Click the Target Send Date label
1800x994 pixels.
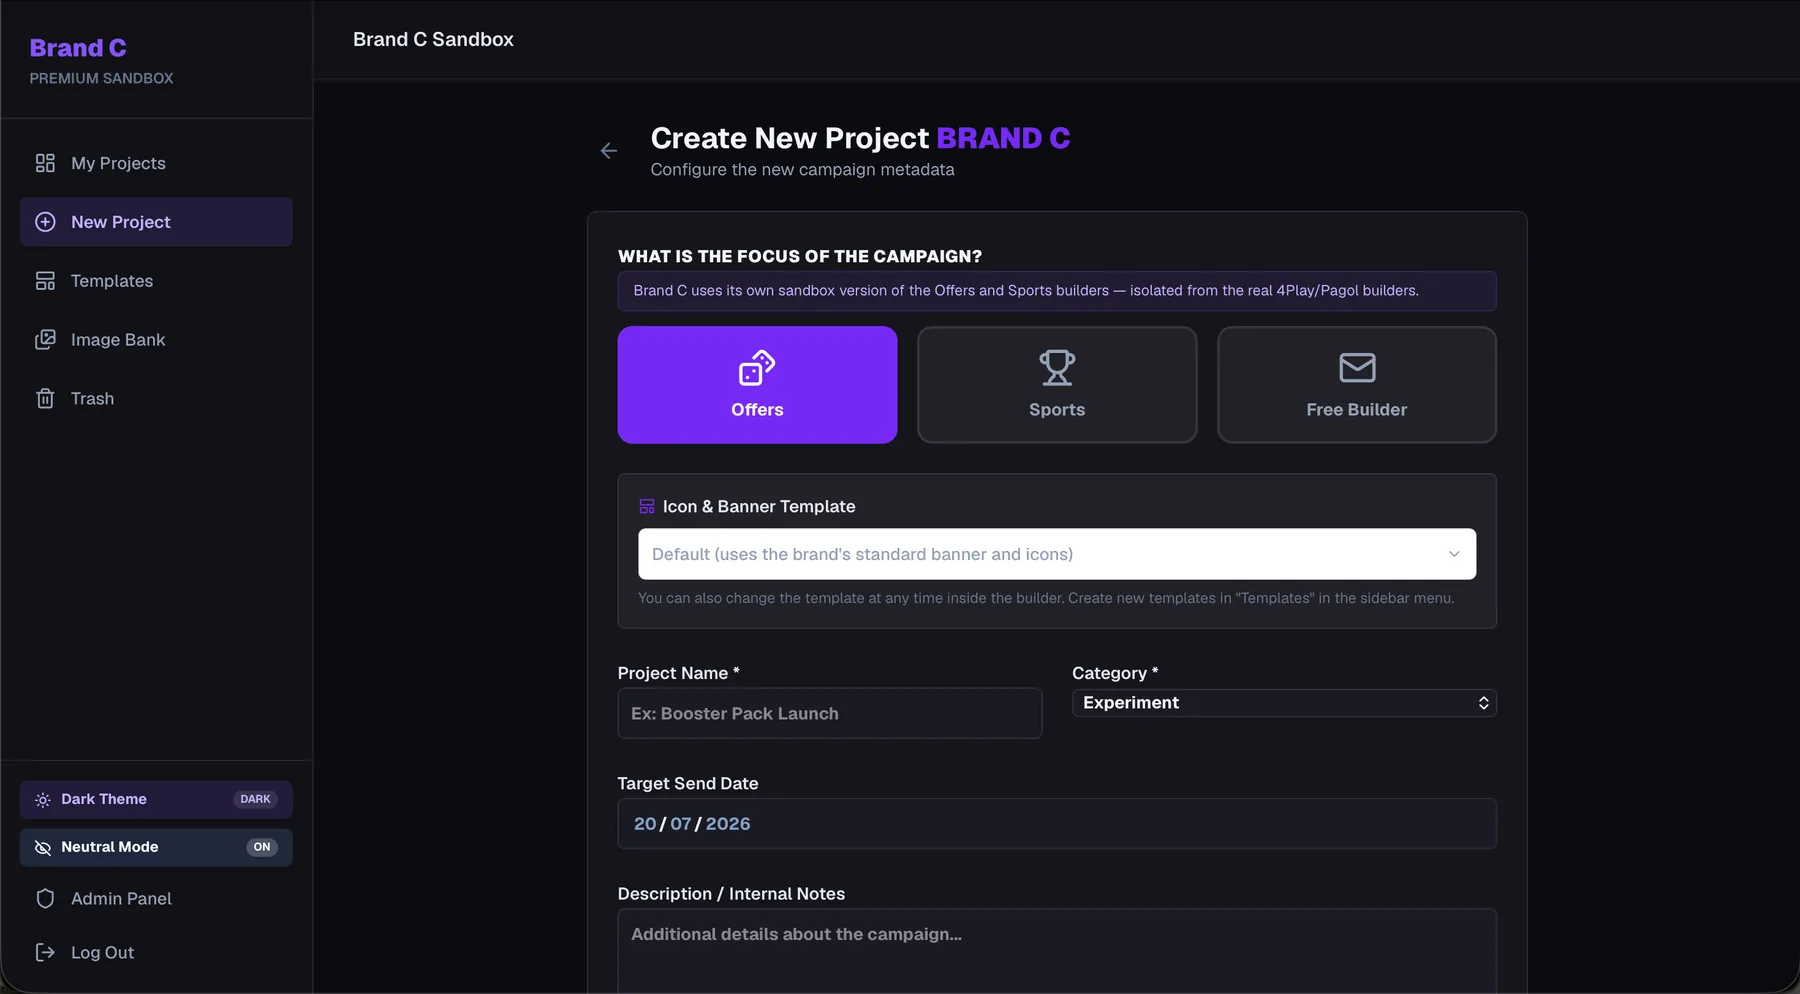click(688, 784)
